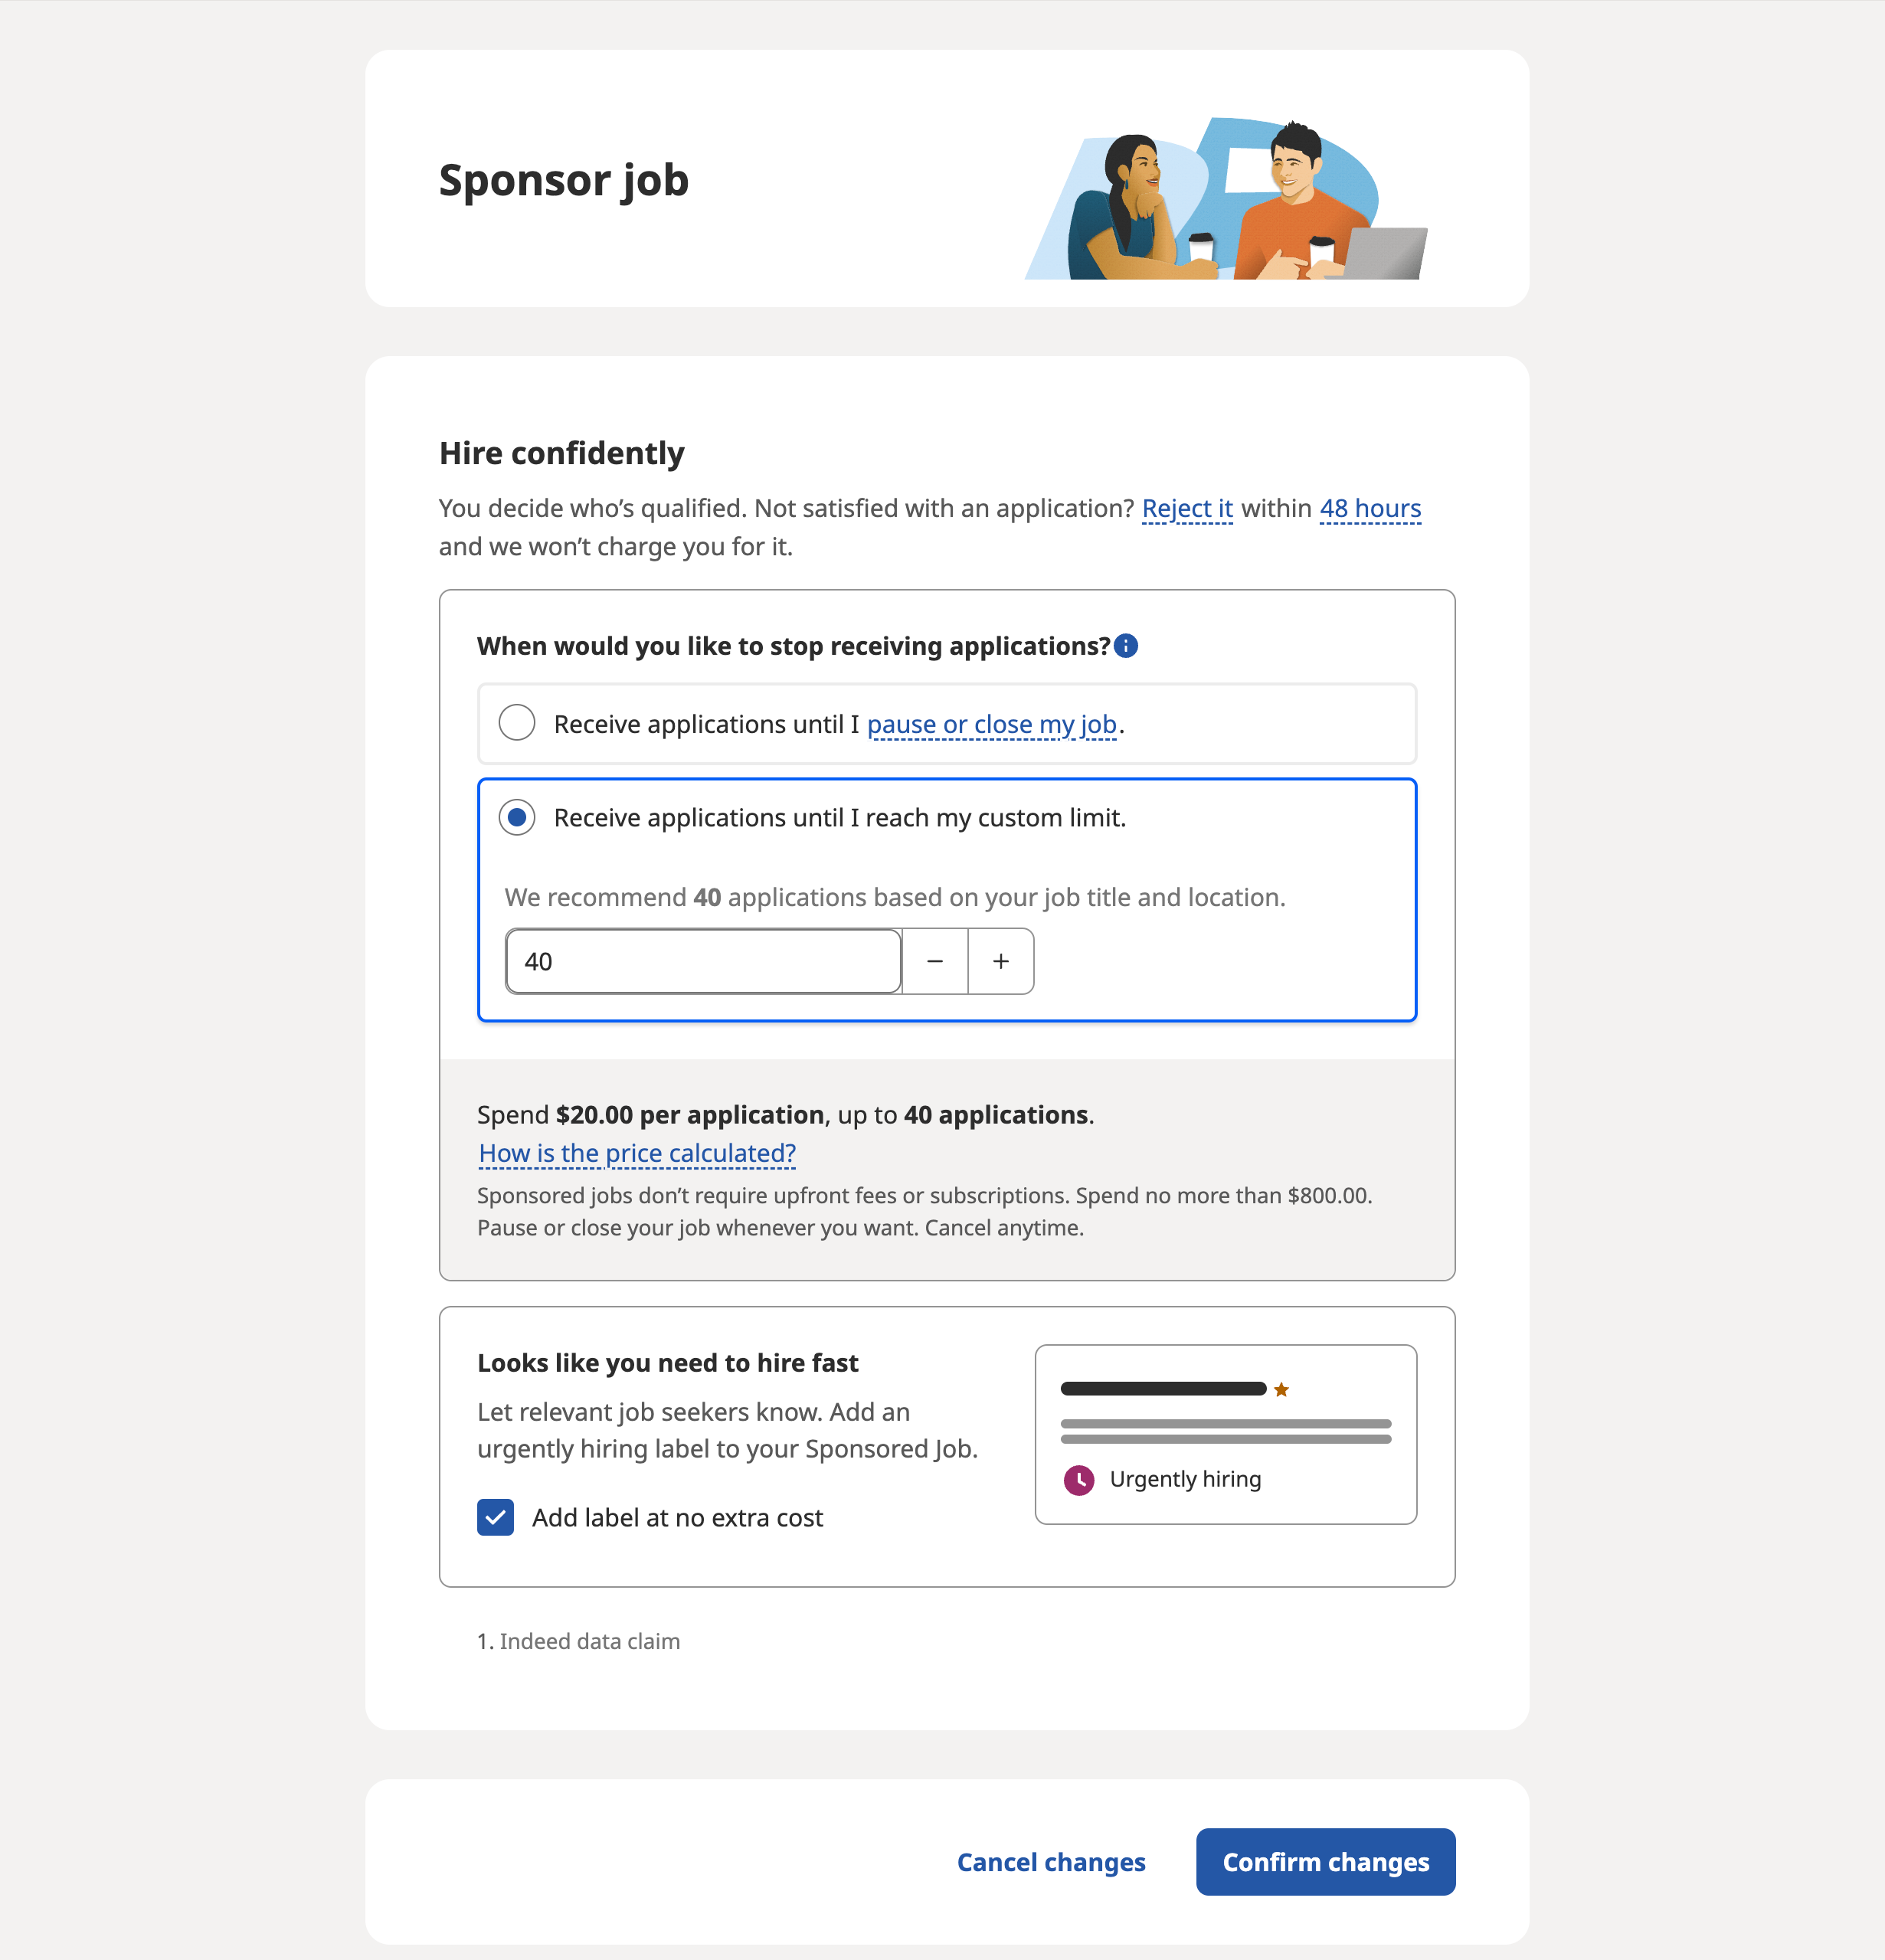Click the urgently hiring clock icon
Screen dimensions: 1885x1960
(1080, 1479)
